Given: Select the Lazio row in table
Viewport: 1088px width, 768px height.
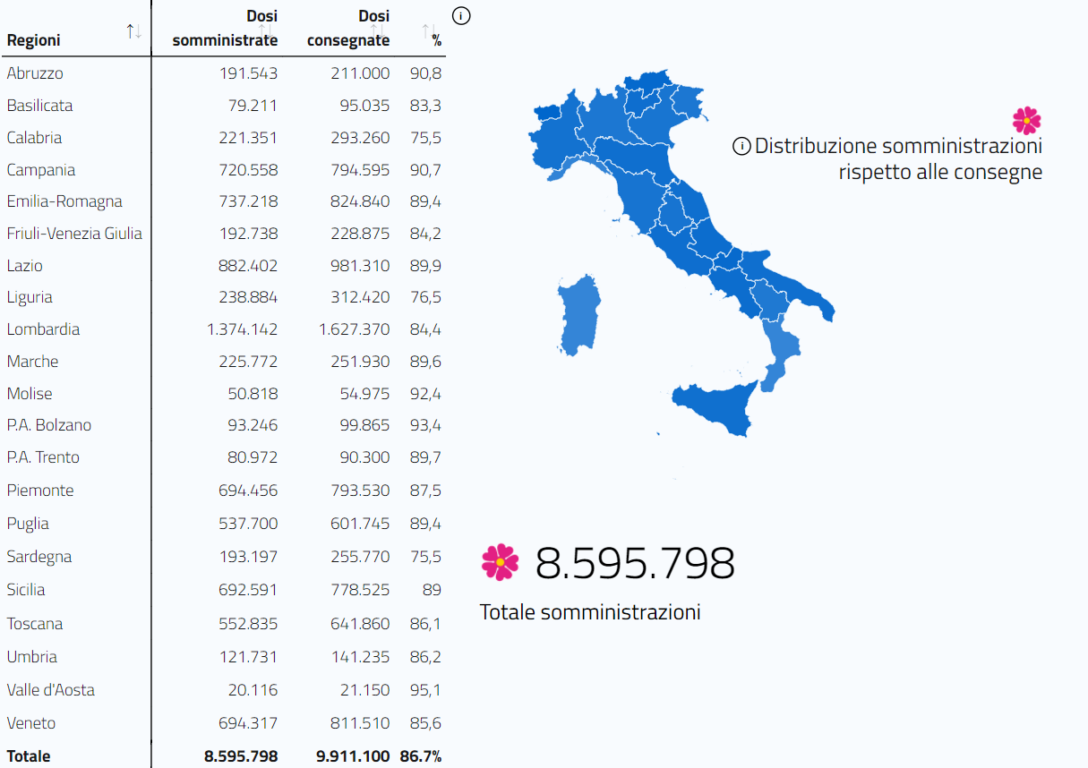Looking at the screenshot, I should [223, 265].
